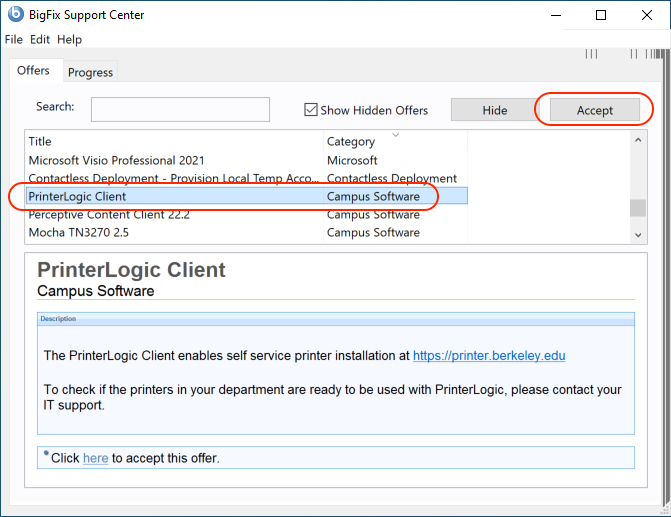Select Microsoft Visio Professional 2021 offer

(x=116, y=160)
